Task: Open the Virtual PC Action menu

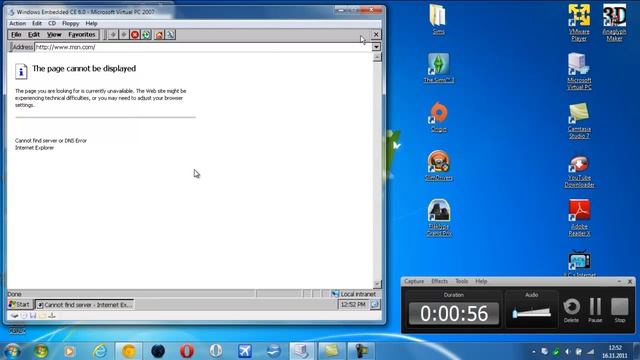Action: [18, 24]
